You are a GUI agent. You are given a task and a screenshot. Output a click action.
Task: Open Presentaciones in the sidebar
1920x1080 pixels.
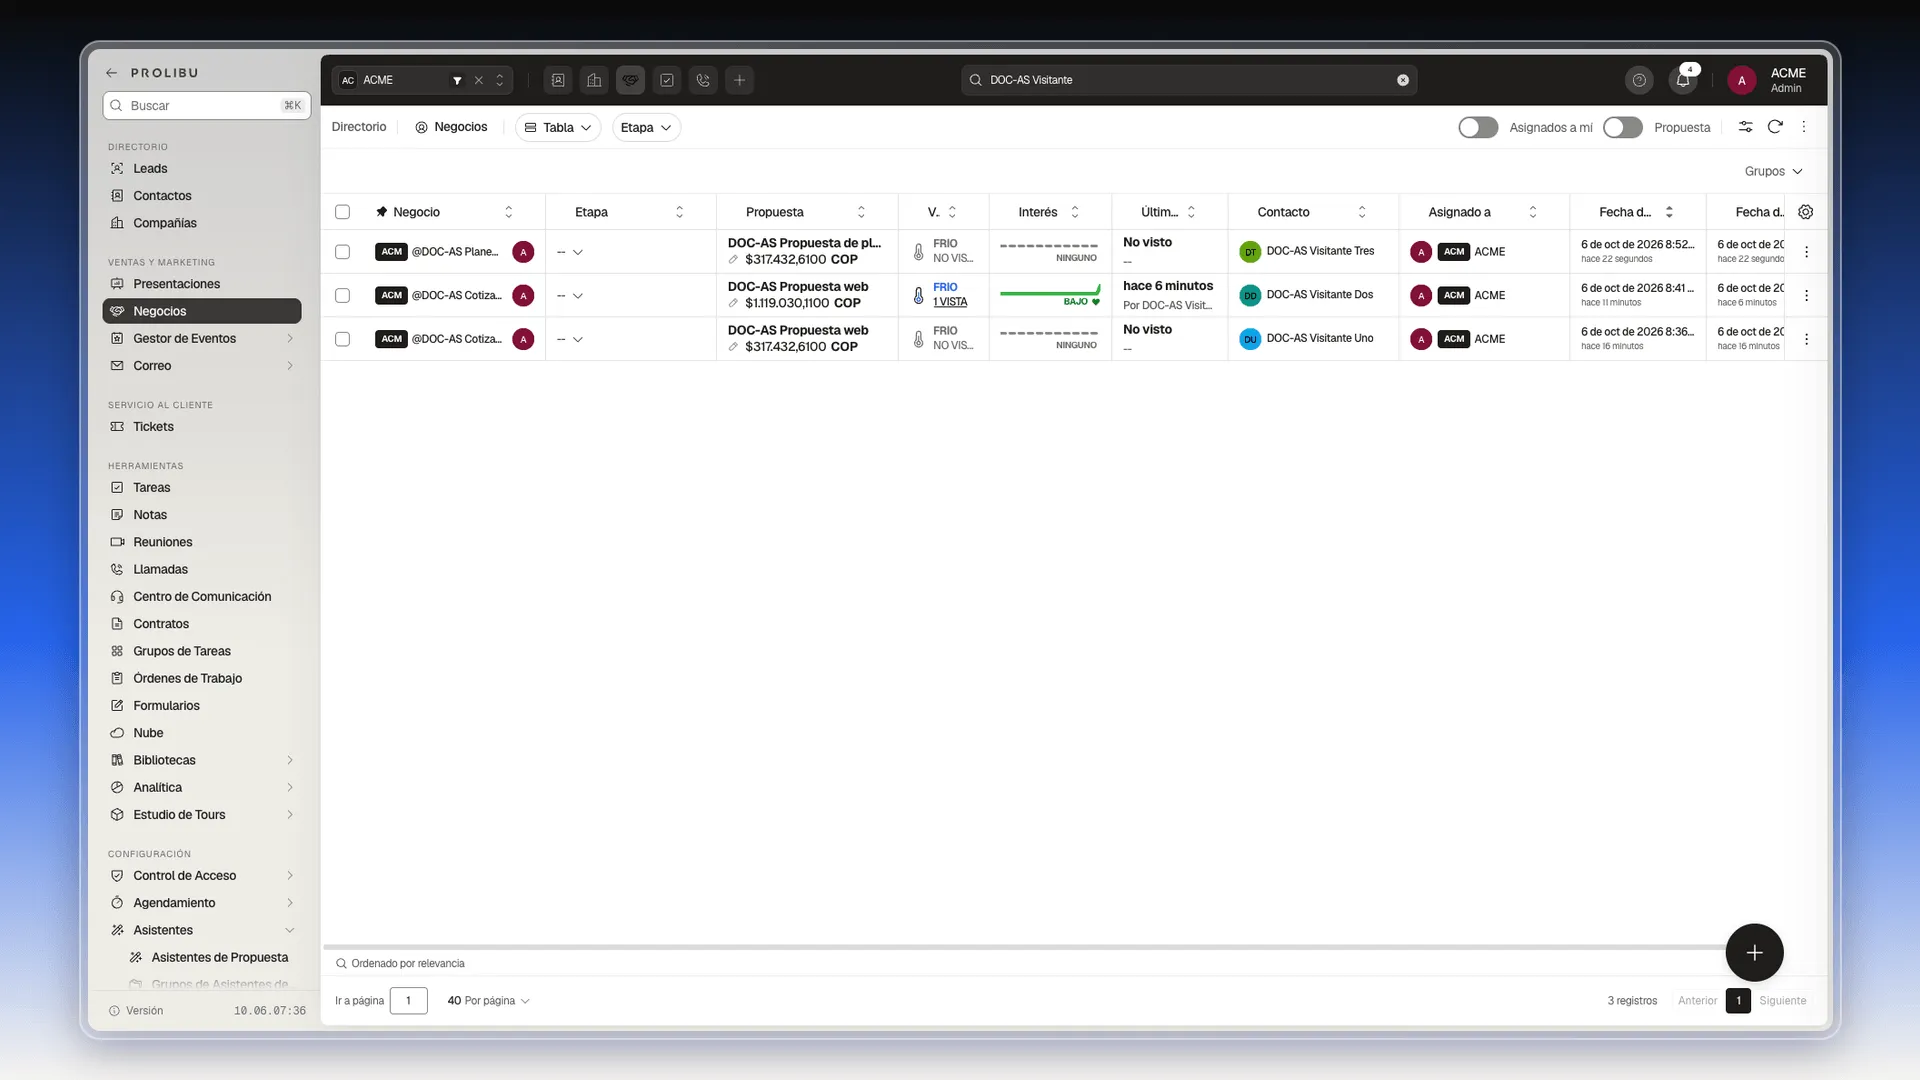click(202, 284)
